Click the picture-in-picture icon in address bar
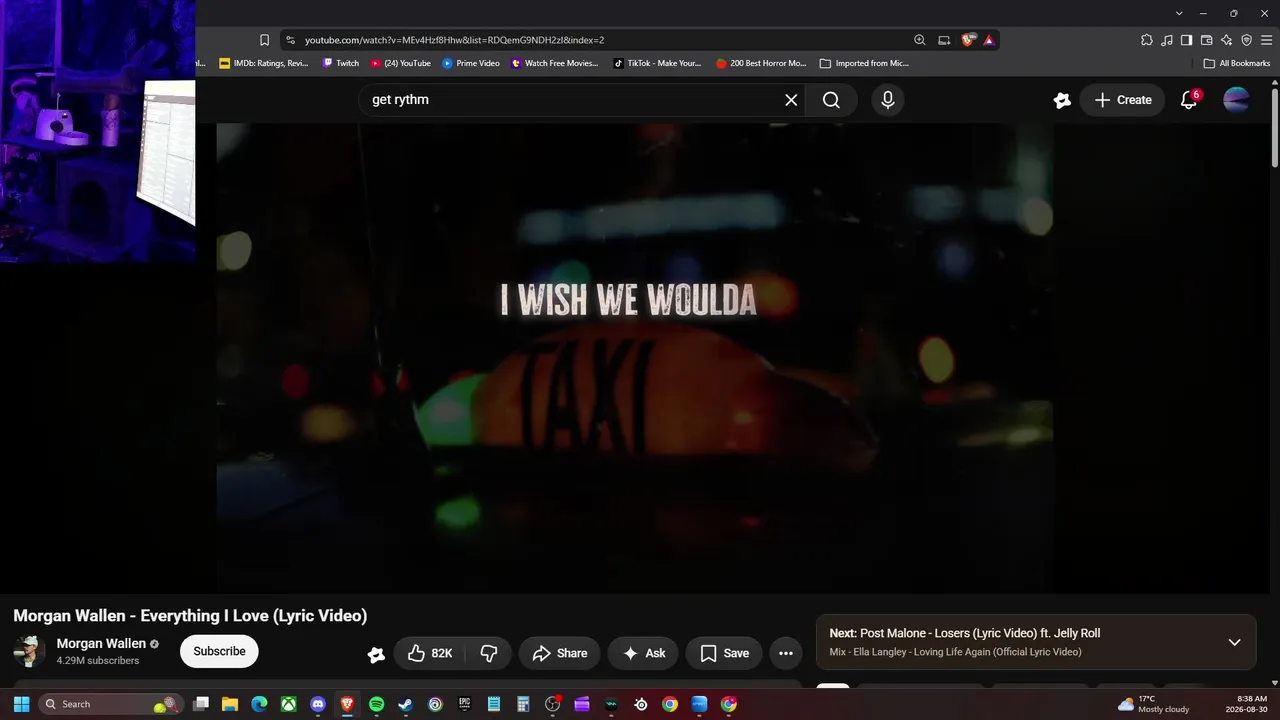Image resolution: width=1280 pixels, height=720 pixels. click(x=944, y=40)
